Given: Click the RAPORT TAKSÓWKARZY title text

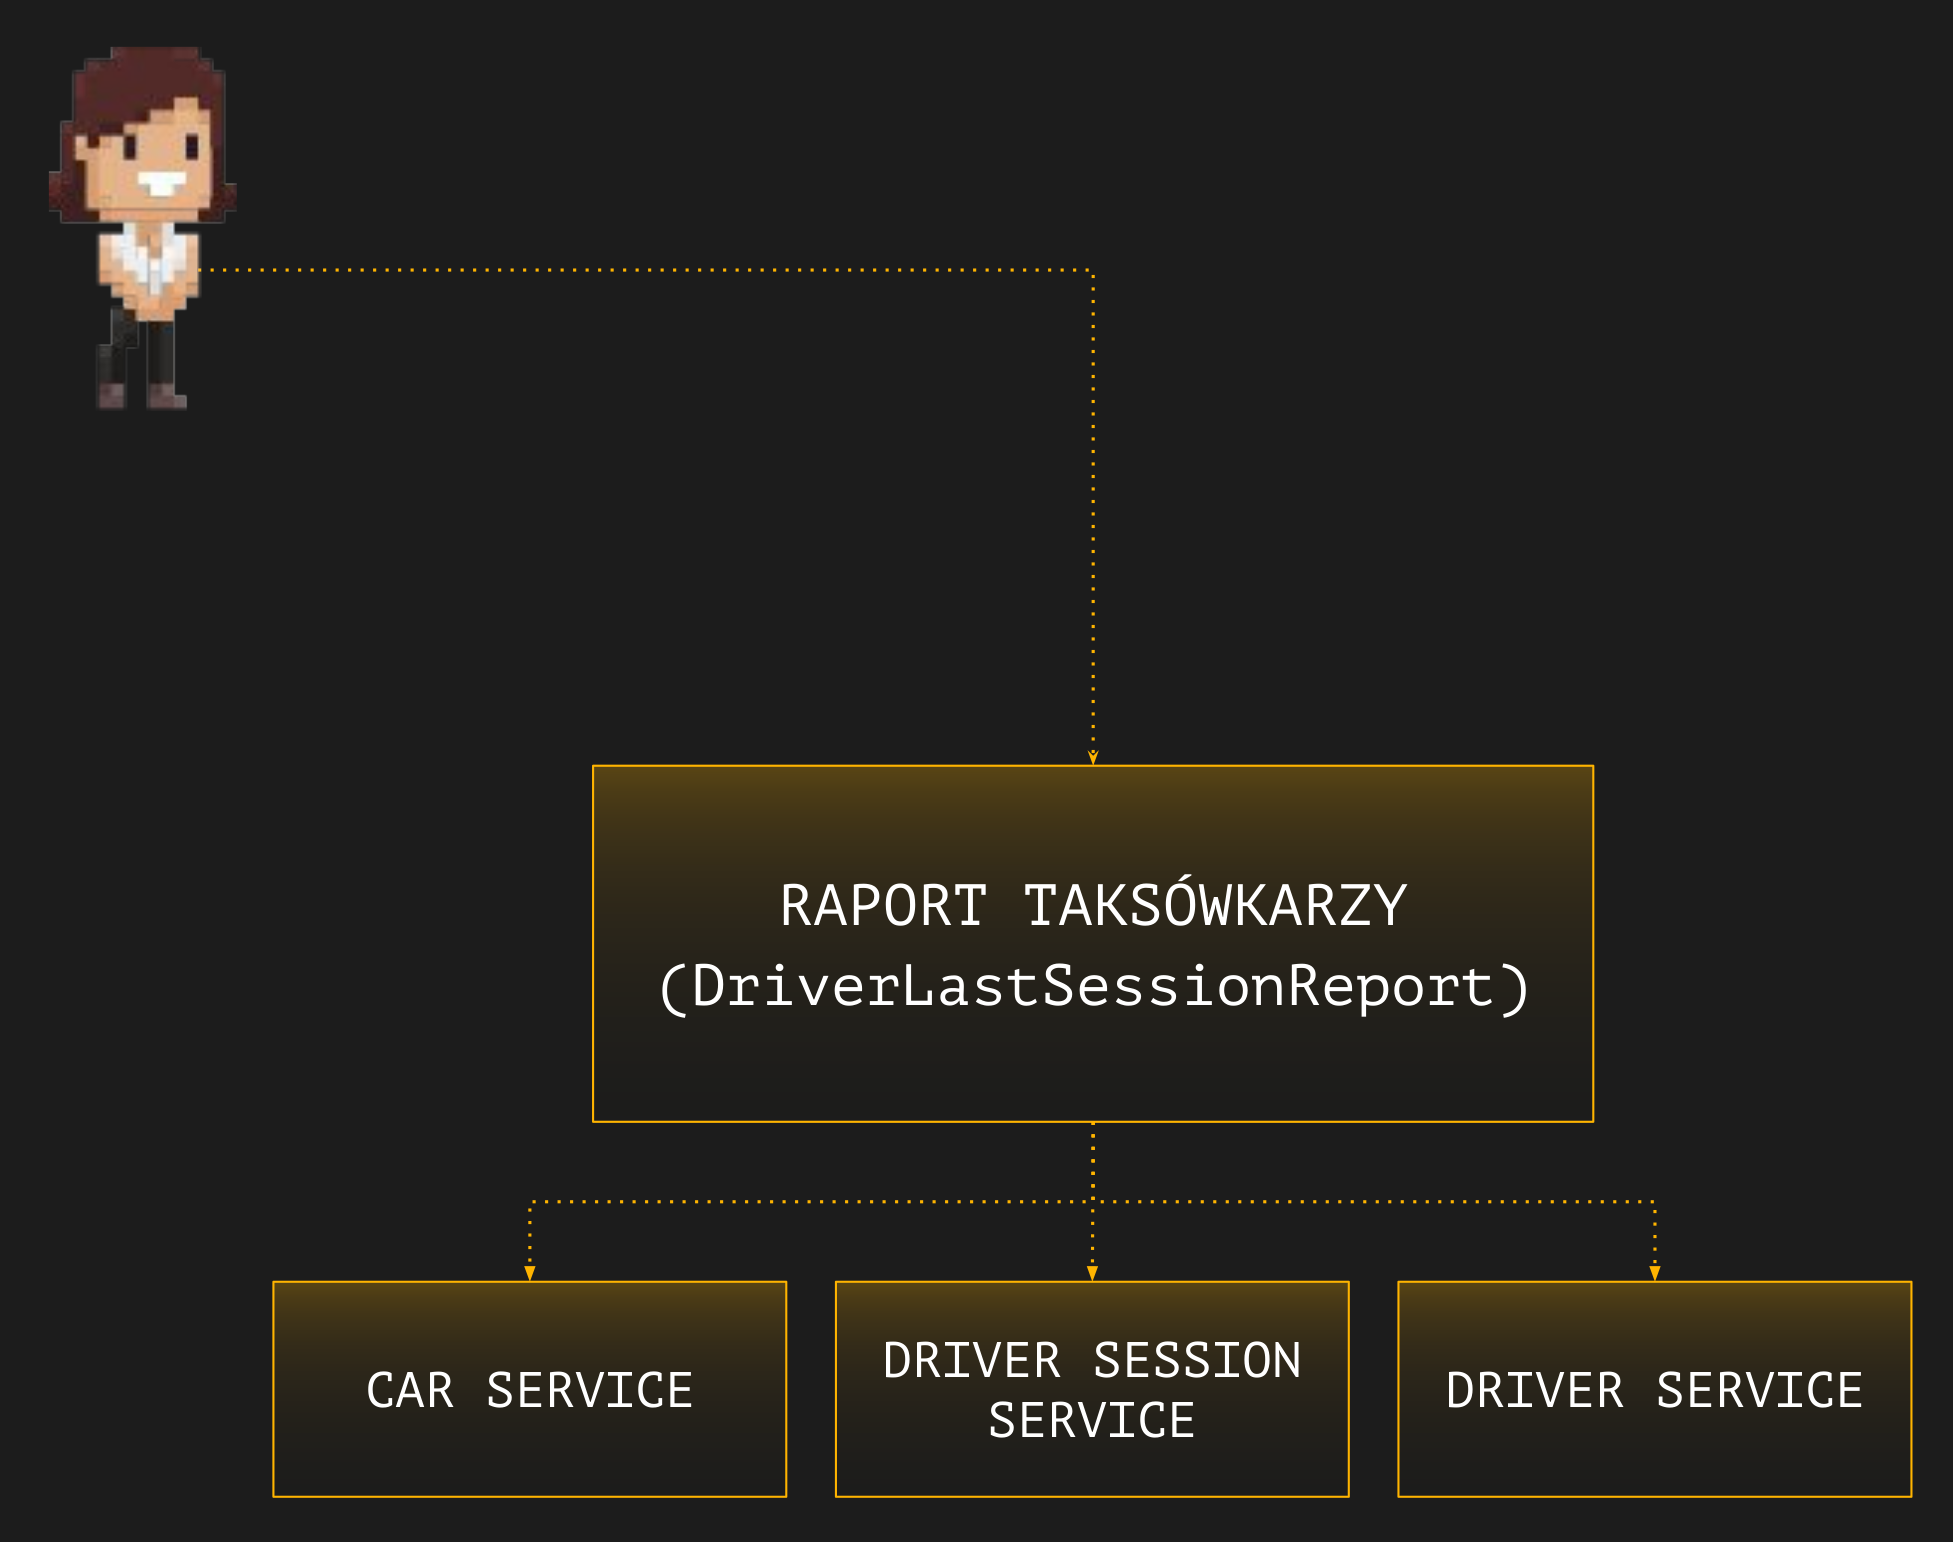Looking at the screenshot, I should tap(1092, 905).
